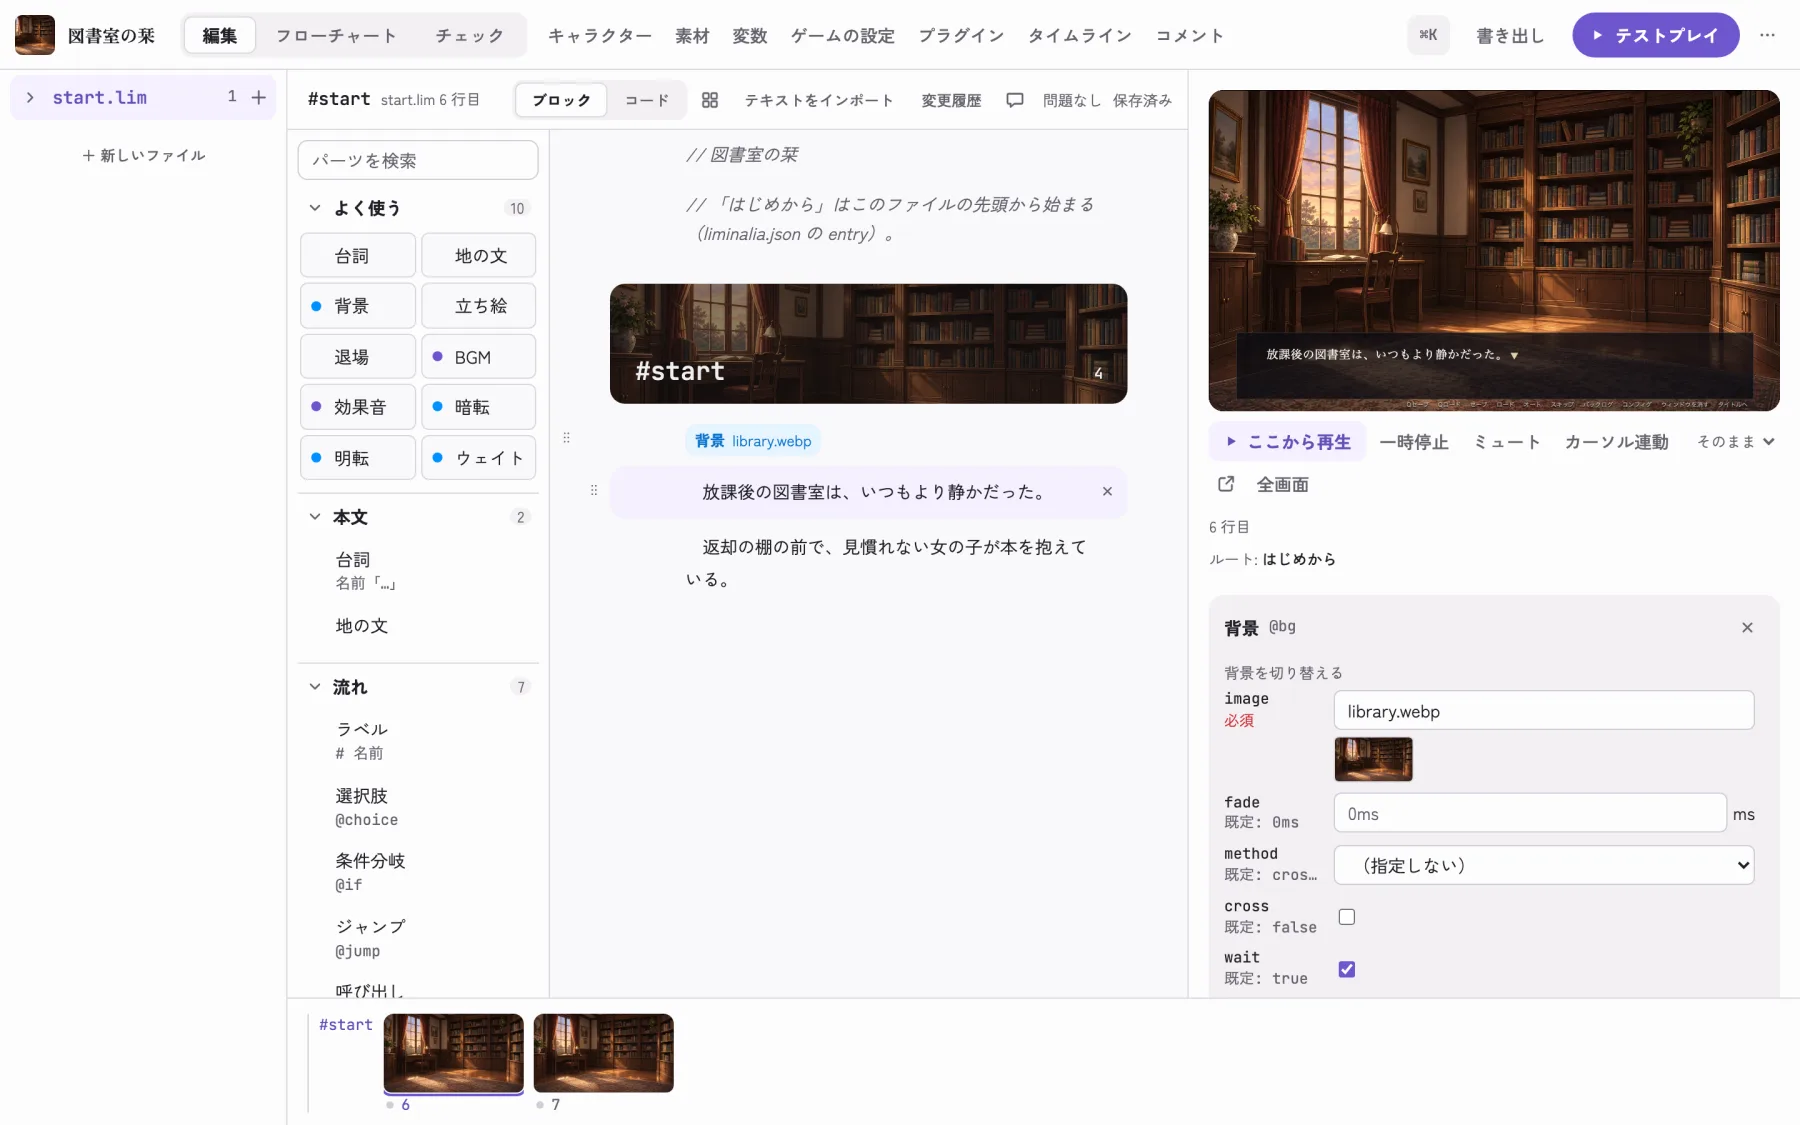
Task: Create a file with ＋新しいファイル
Action: click(144, 155)
